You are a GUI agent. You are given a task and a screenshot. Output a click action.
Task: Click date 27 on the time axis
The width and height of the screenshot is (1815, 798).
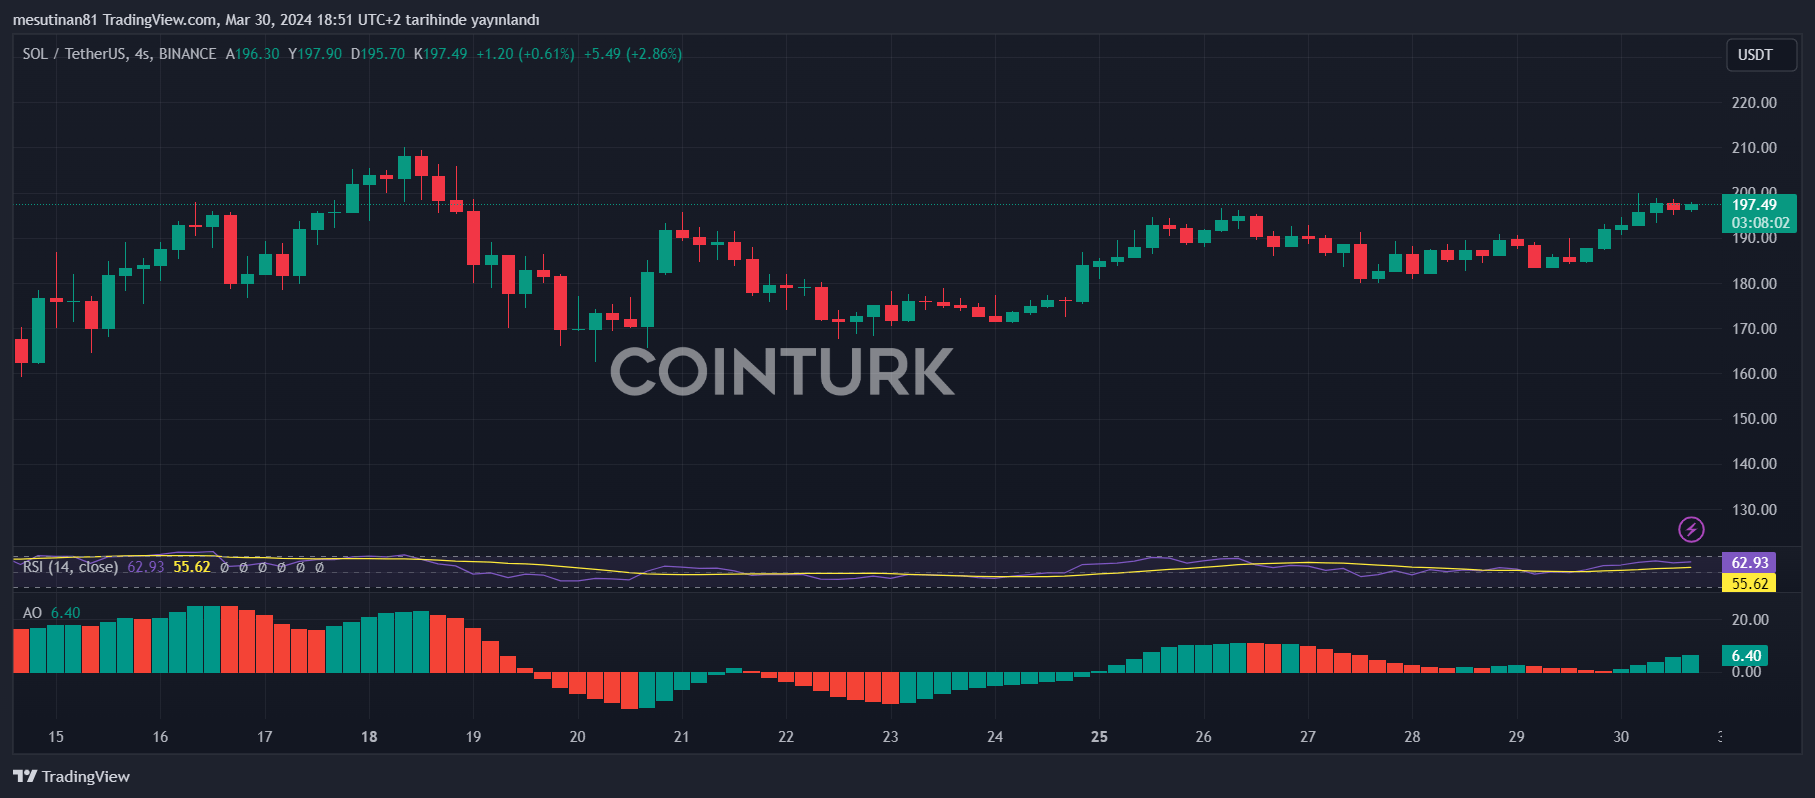coord(1307,737)
